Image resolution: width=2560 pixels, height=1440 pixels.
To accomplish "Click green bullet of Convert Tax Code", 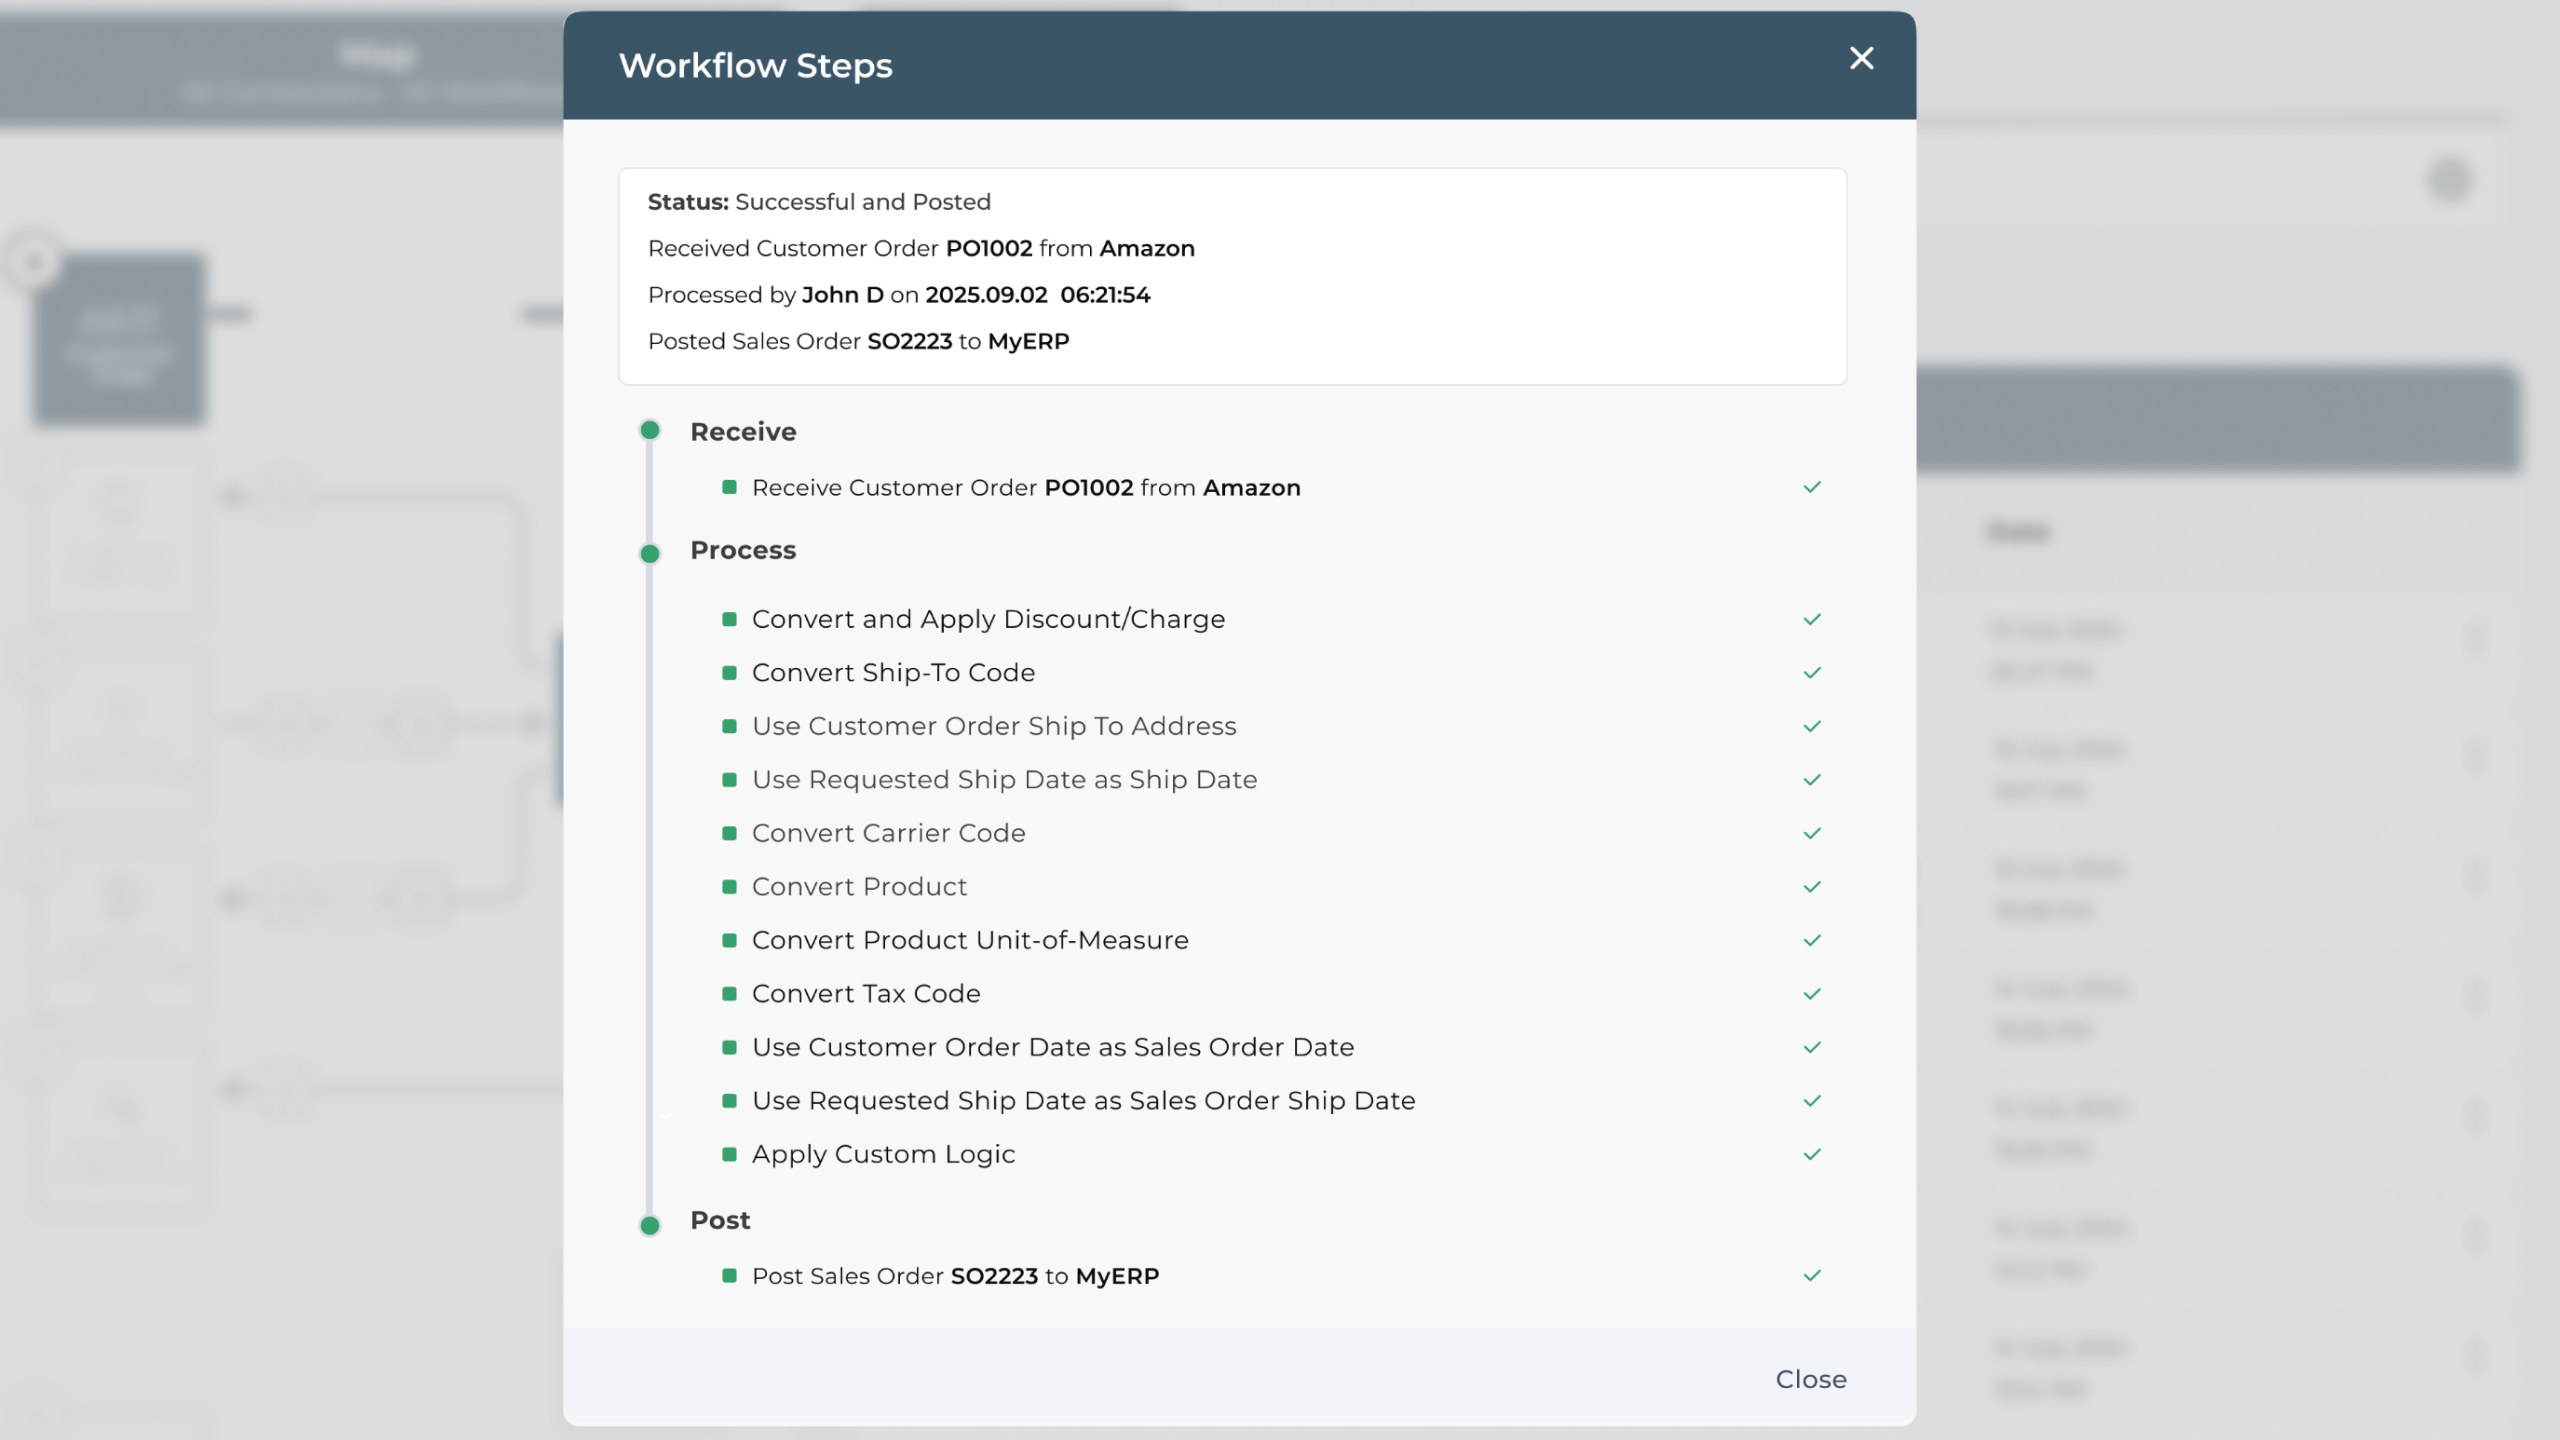I will click(x=729, y=994).
